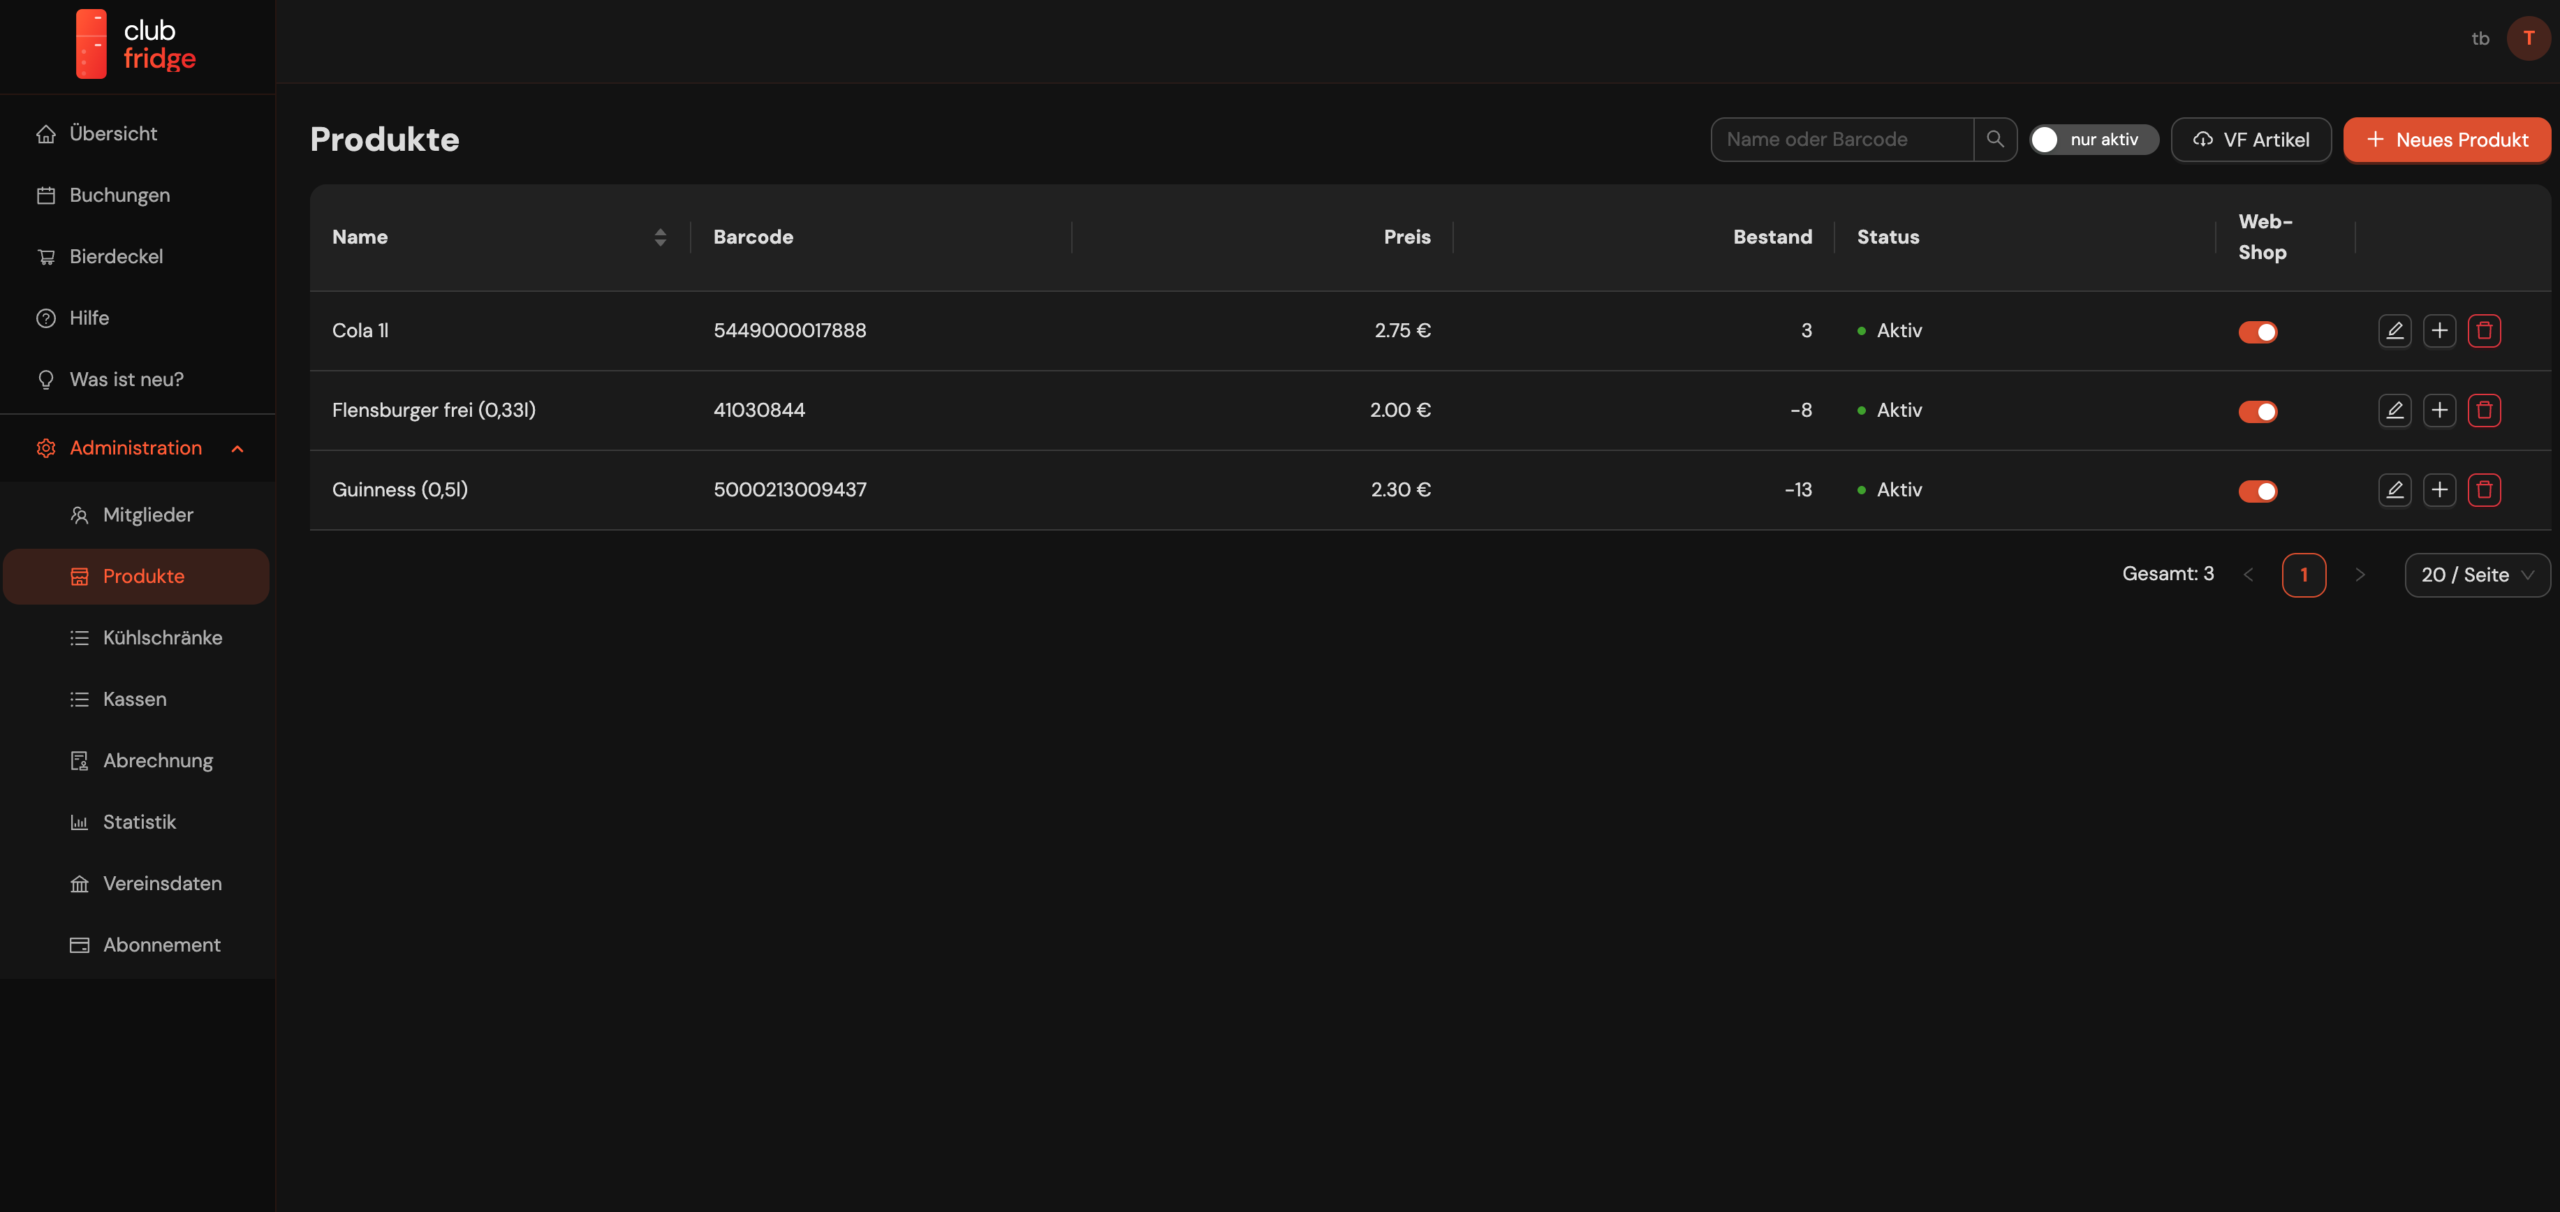Select page 1 in pagination
Screen dimensions: 2560x1212
click(x=2303, y=575)
